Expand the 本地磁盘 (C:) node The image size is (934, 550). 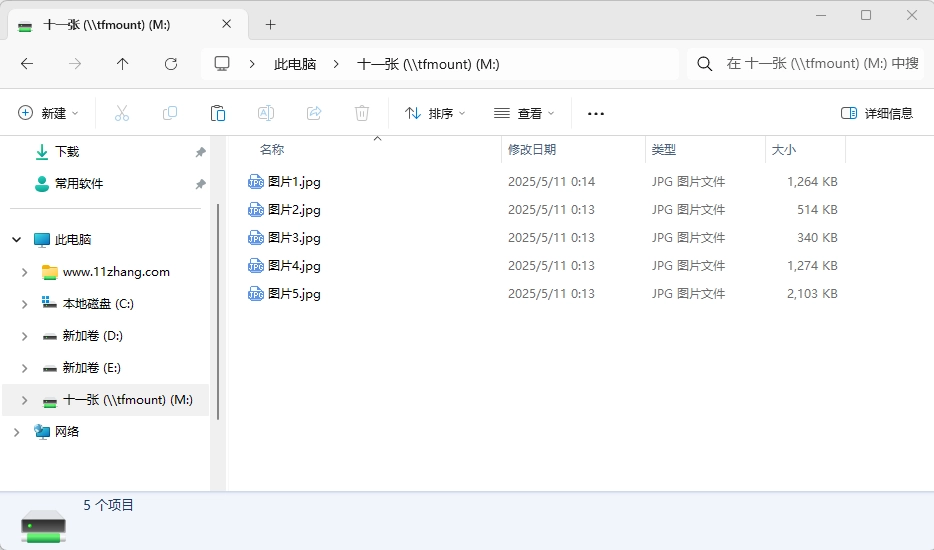click(x=24, y=304)
